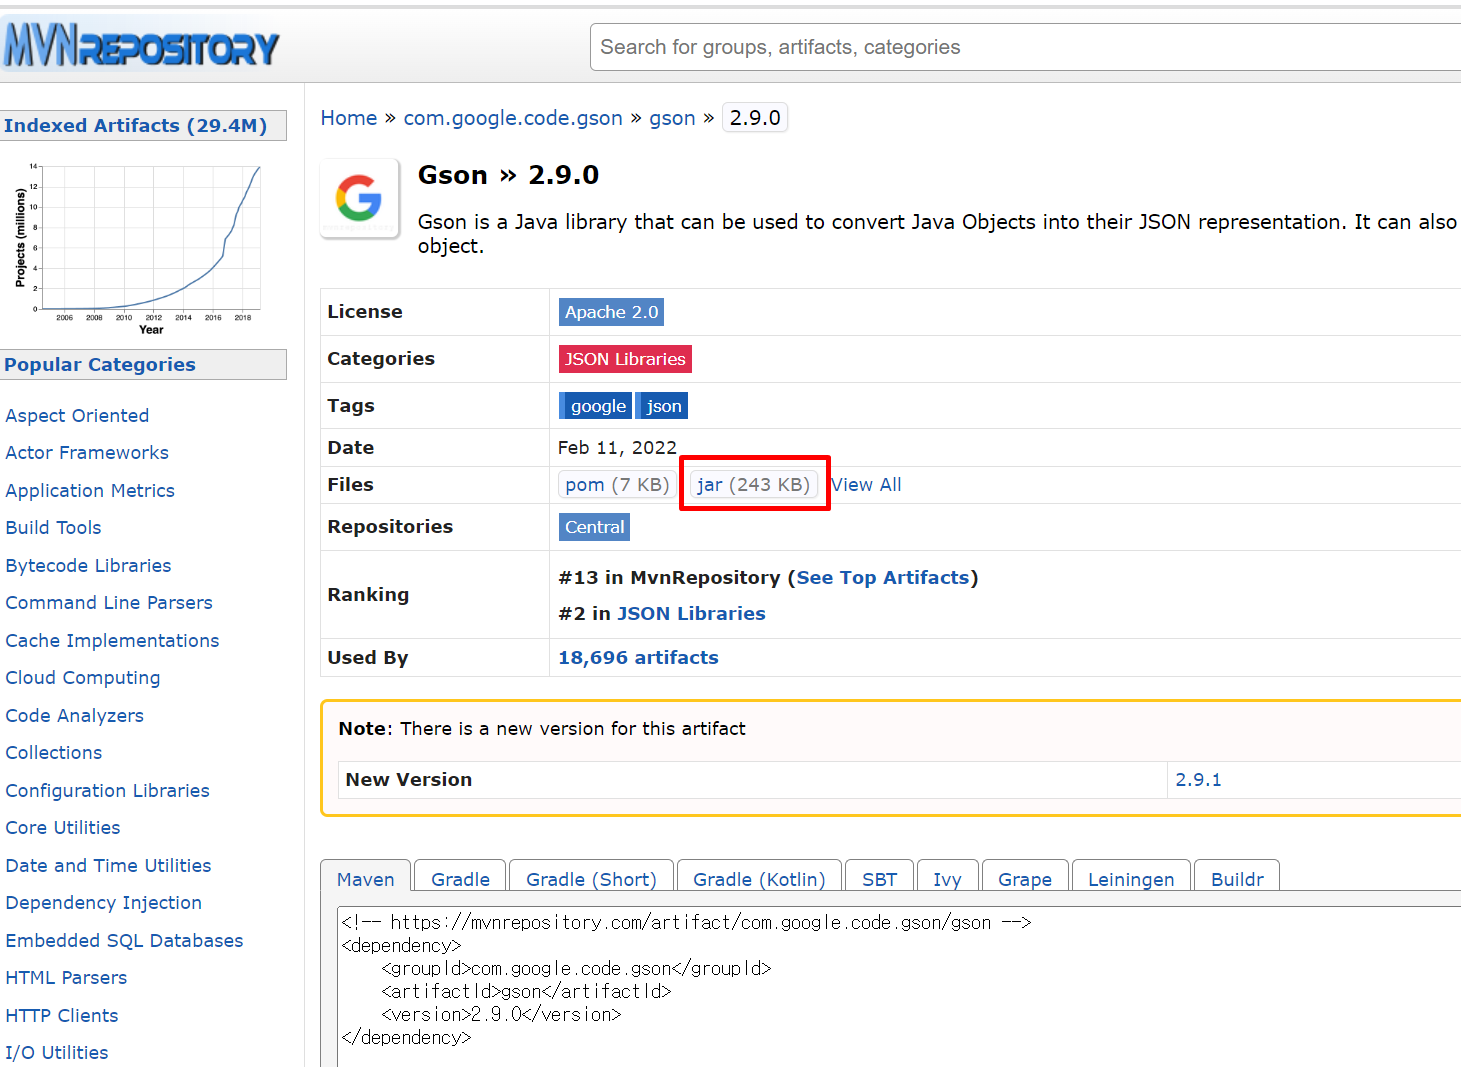Click the google tag

(x=597, y=406)
